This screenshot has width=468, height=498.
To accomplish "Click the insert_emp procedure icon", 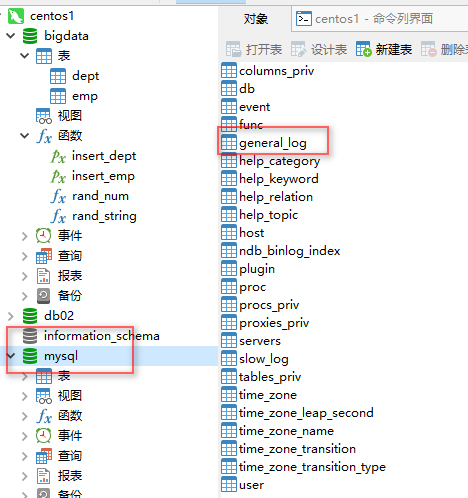I will (58, 176).
